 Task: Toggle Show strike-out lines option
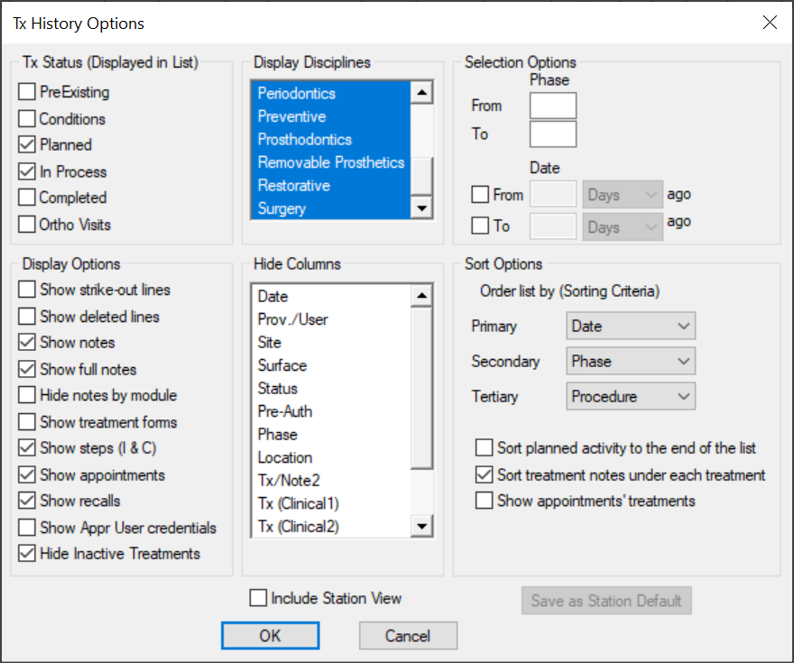(27, 290)
